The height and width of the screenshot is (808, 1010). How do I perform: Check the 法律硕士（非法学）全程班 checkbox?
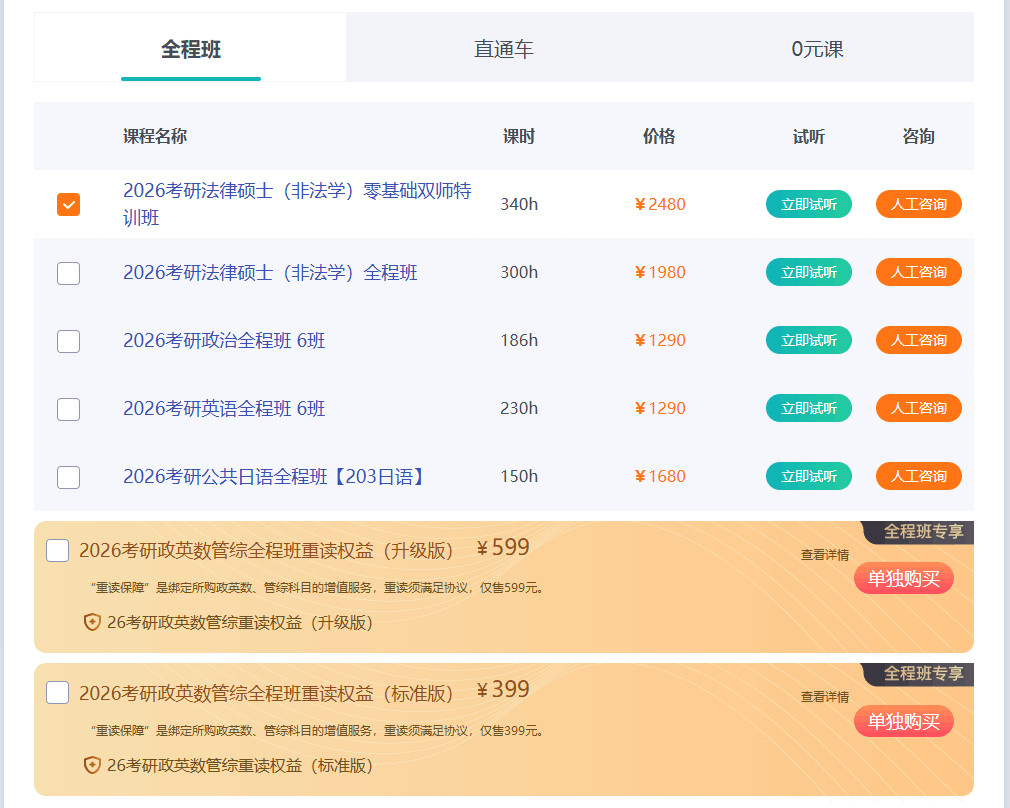[68, 273]
